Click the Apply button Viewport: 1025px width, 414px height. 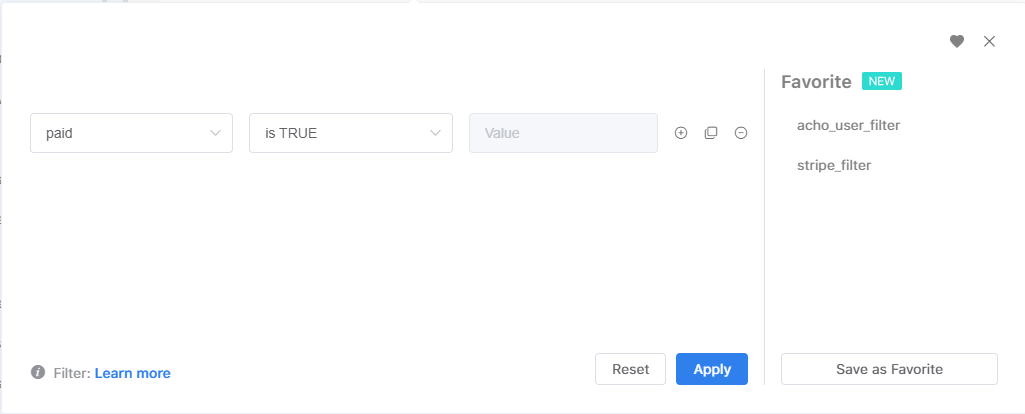point(712,369)
